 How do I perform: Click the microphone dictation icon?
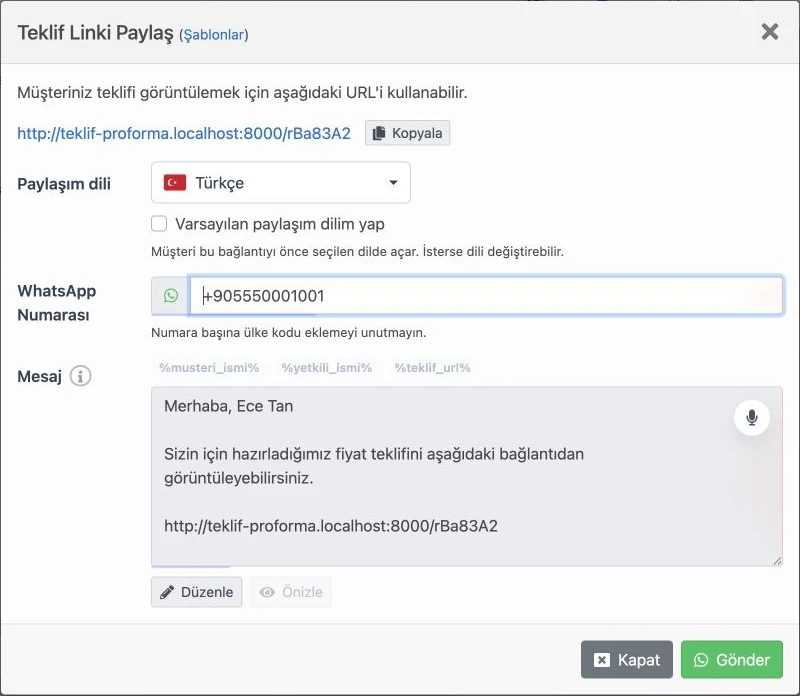pos(752,417)
